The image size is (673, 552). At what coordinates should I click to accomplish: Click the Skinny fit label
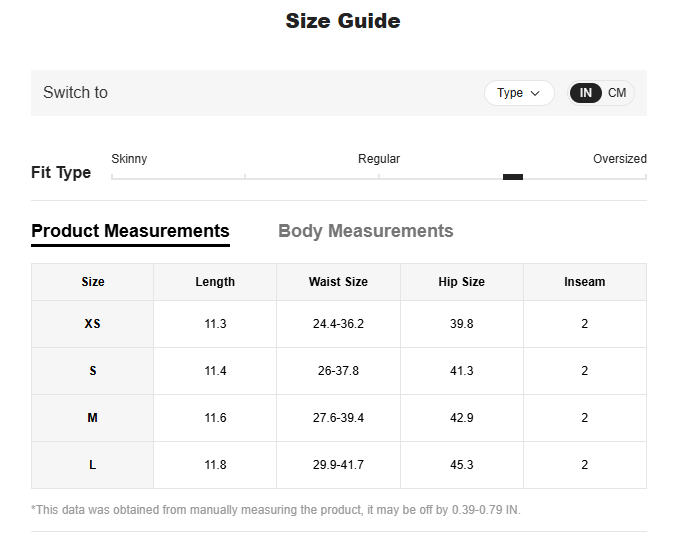click(129, 159)
